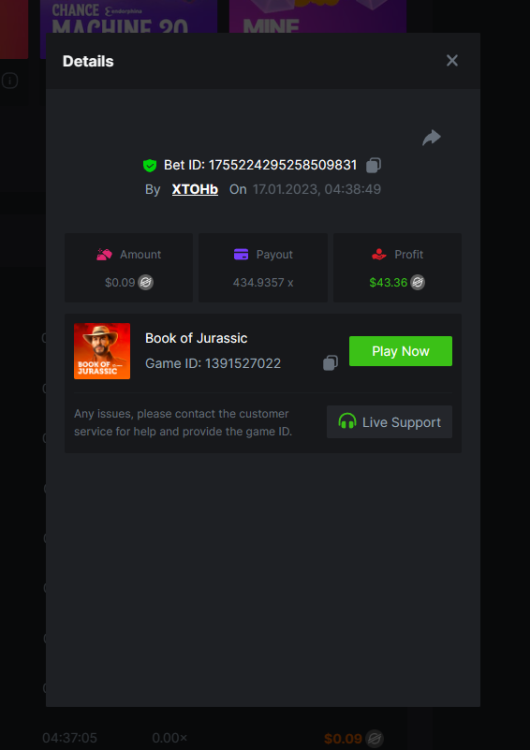Select the Mine game banner

pos(318,17)
